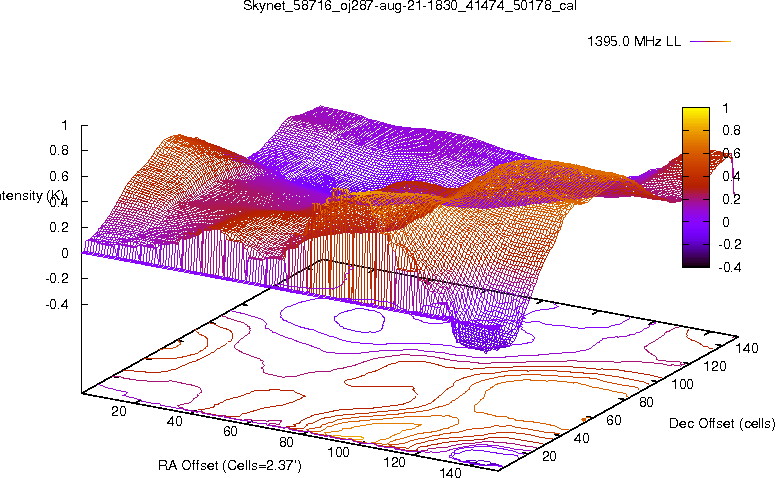Click the RA Offset axis tick 20
775x478 pixels.
click(x=119, y=411)
